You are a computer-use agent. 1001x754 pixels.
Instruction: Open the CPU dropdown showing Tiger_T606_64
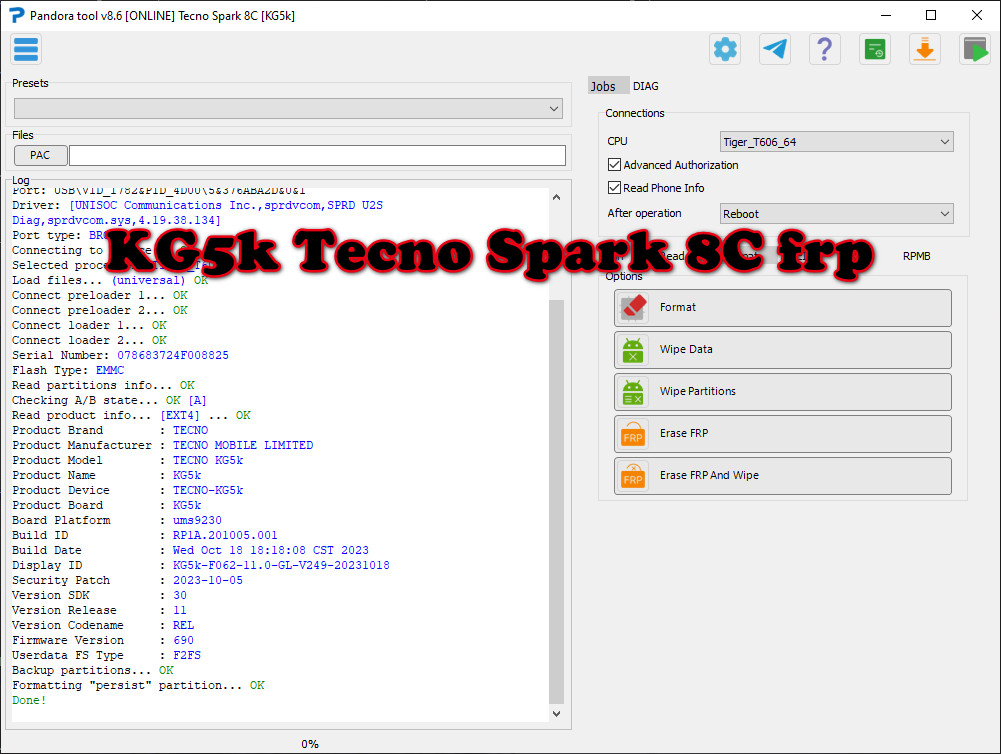pos(836,142)
